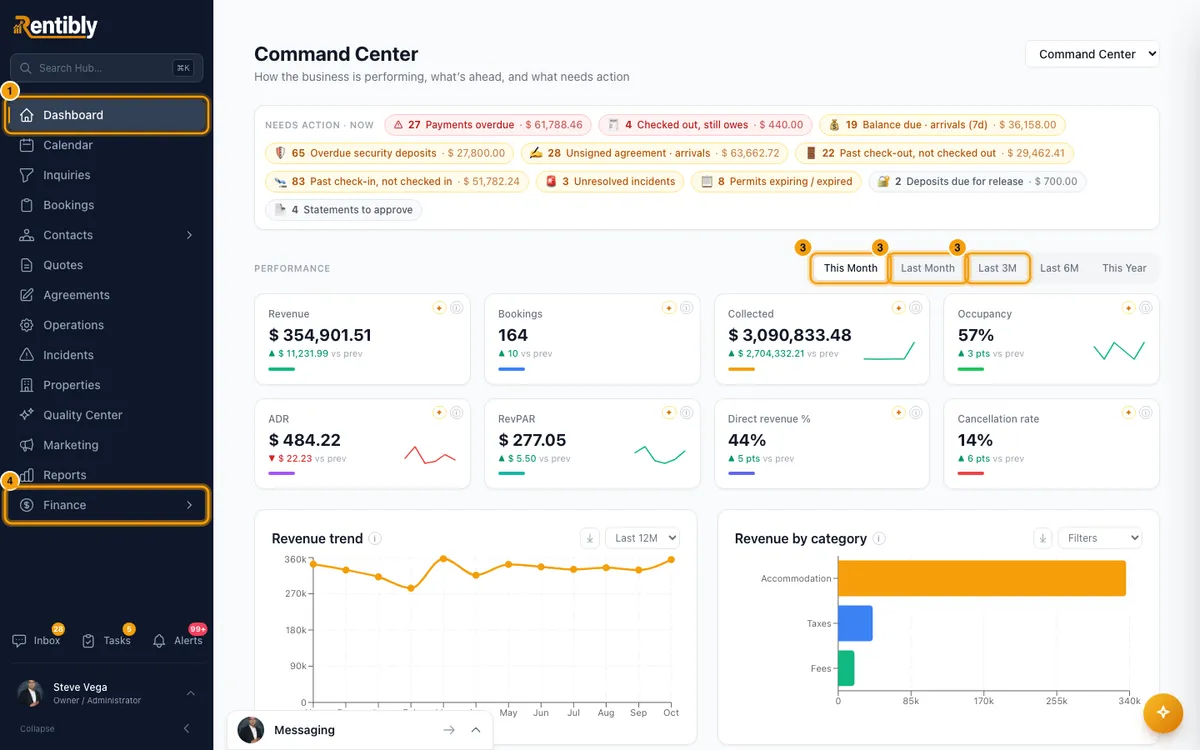Viewport: 1200px width, 750px height.
Task: Click the Messaging pop-out arrow icon
Action: click(x=449, y=730)
